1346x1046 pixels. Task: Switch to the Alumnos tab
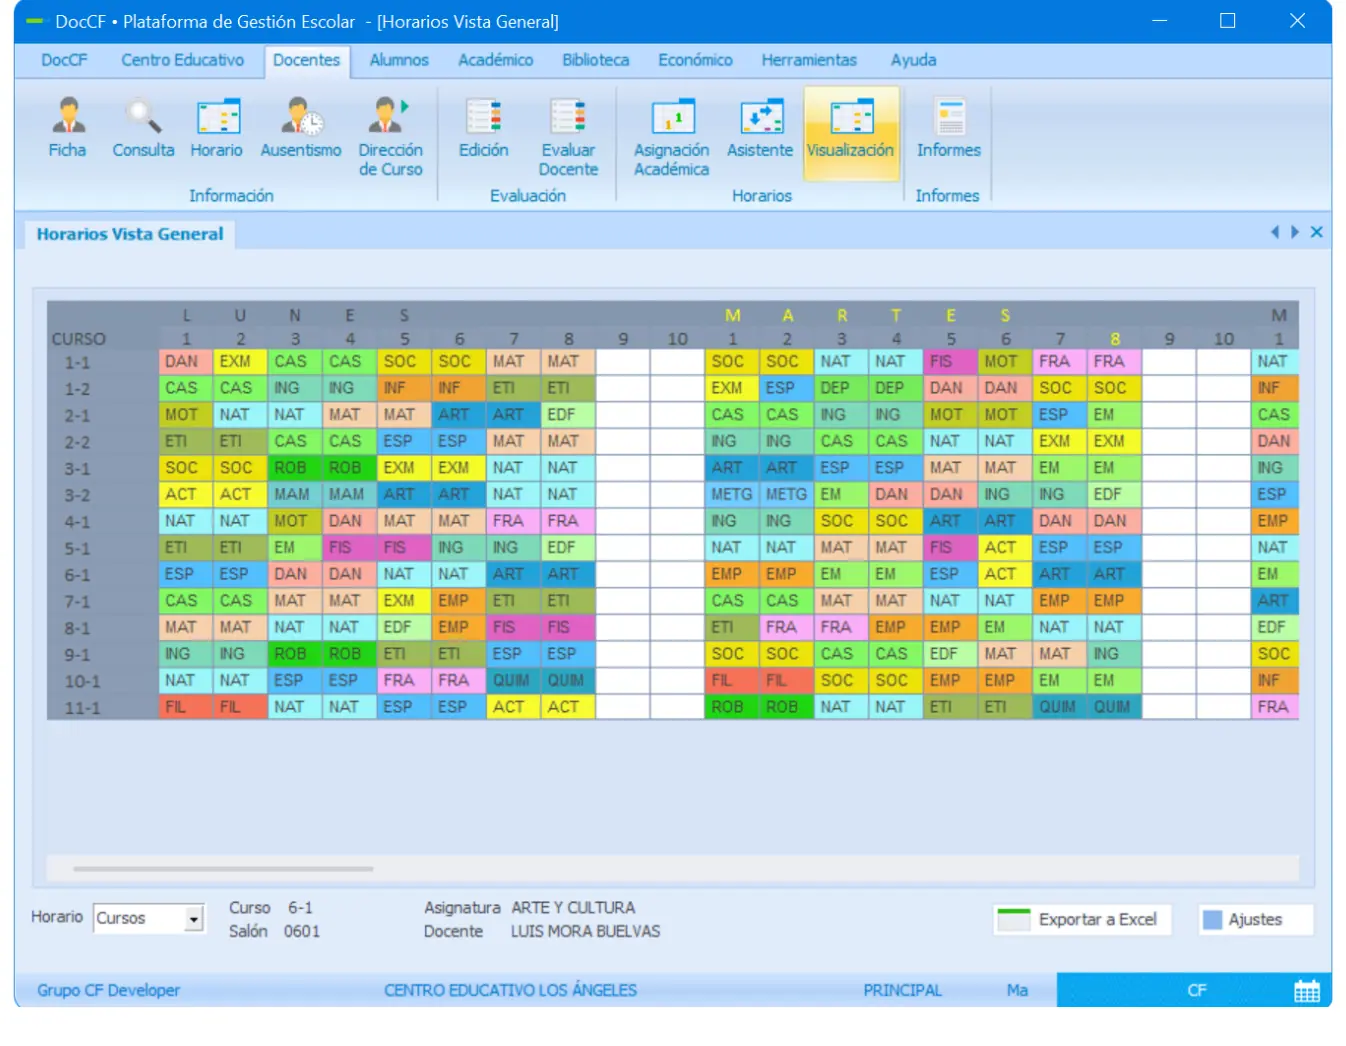click(x=399, y=60)
